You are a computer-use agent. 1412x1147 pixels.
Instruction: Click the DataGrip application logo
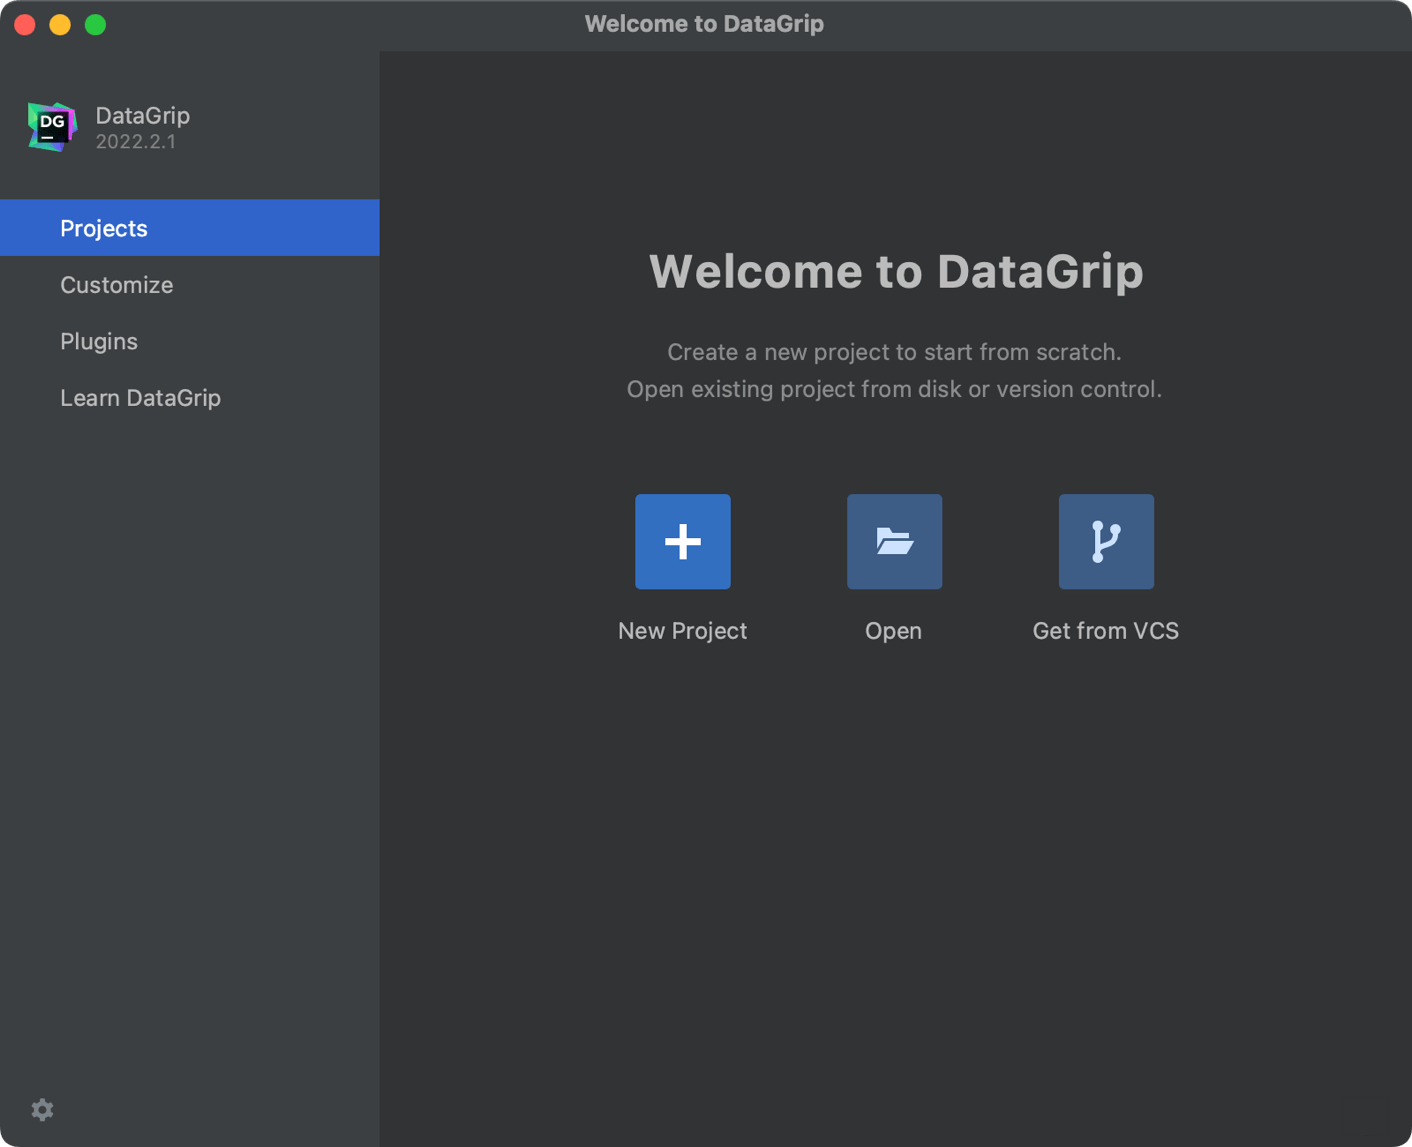coord(52,127)
